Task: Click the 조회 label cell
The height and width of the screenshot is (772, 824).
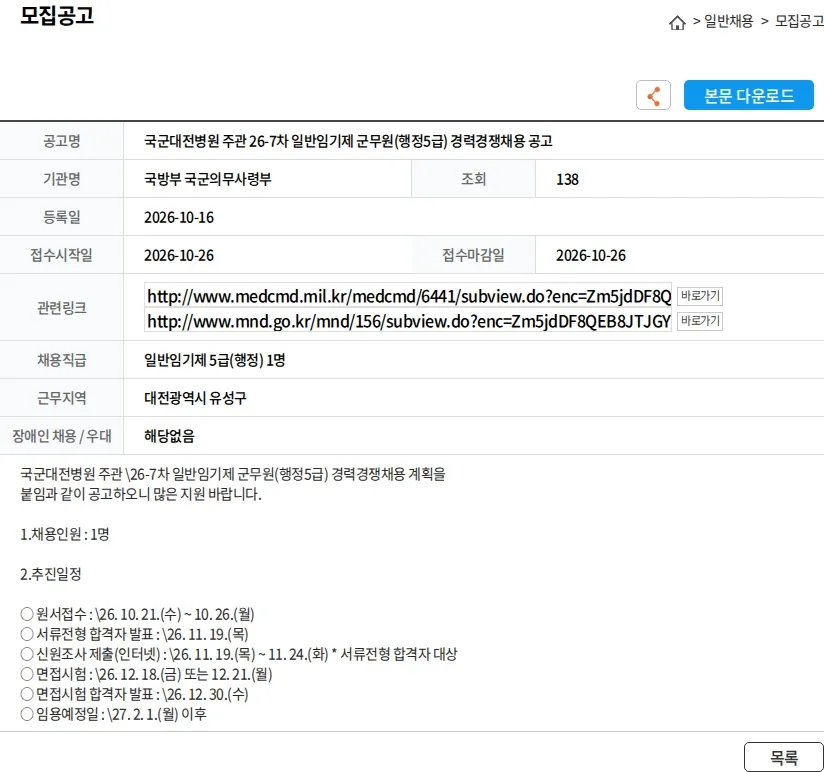Action: (473, 179)
